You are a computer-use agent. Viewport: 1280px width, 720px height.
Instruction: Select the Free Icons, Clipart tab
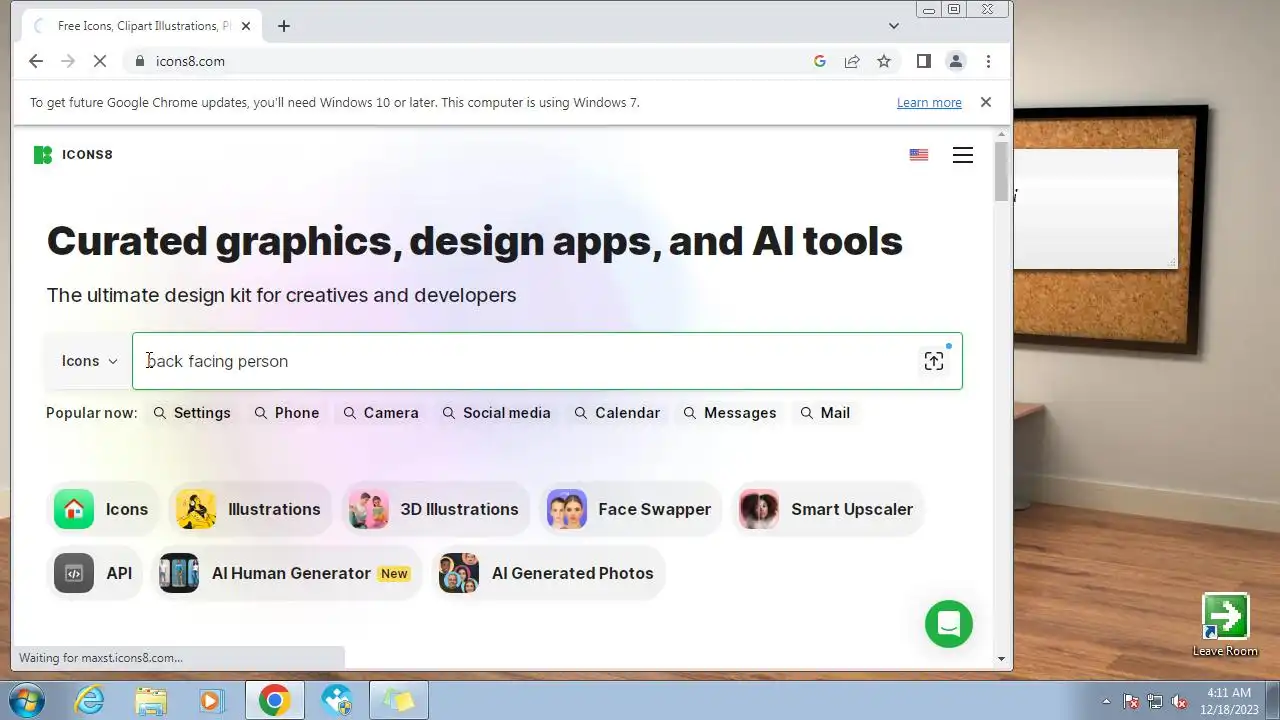pyautogui.click(x=142, y=26)
